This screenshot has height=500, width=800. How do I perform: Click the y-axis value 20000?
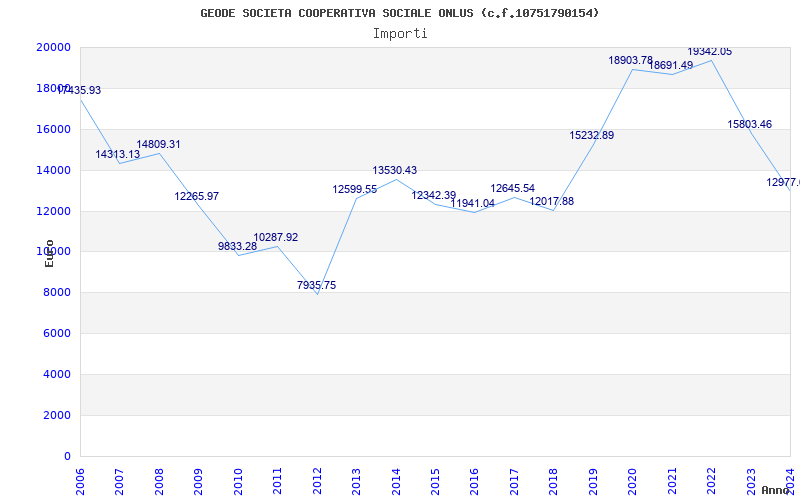pyautogui.click(x=53, y=47)
